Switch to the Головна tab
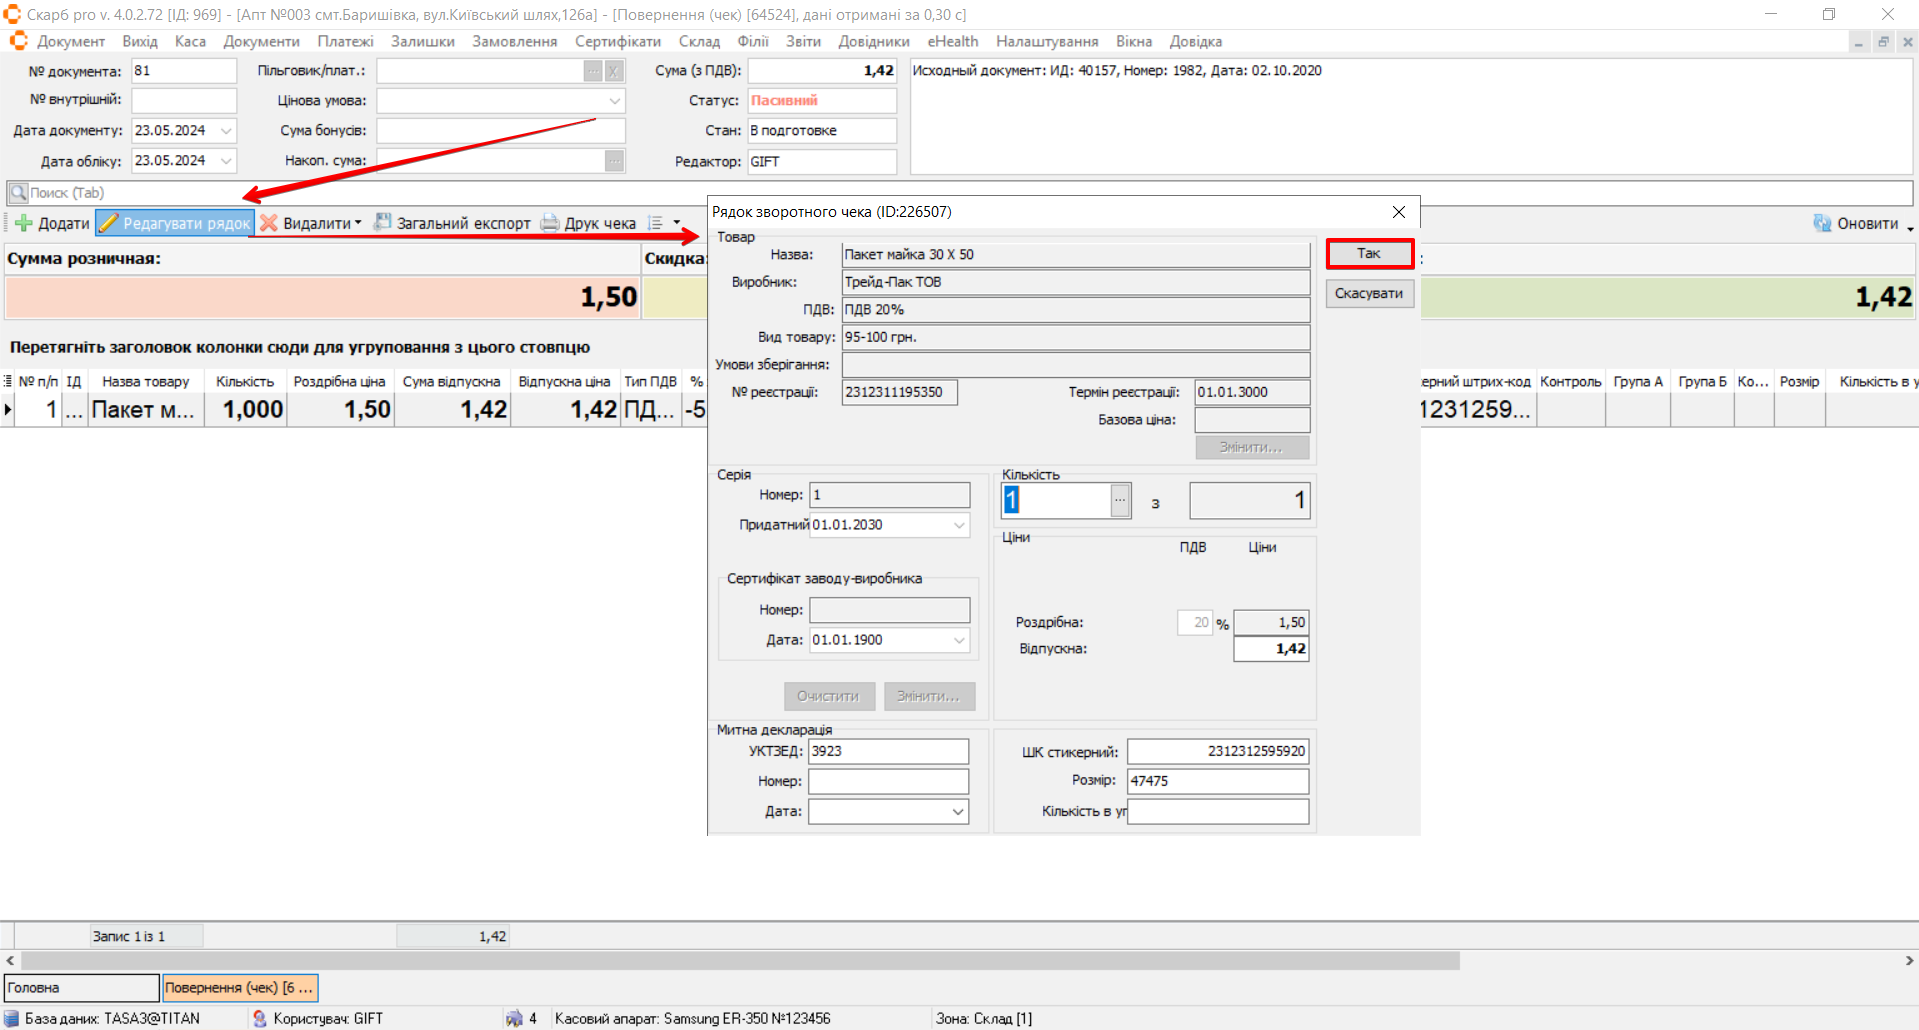 tap(81, 988)
